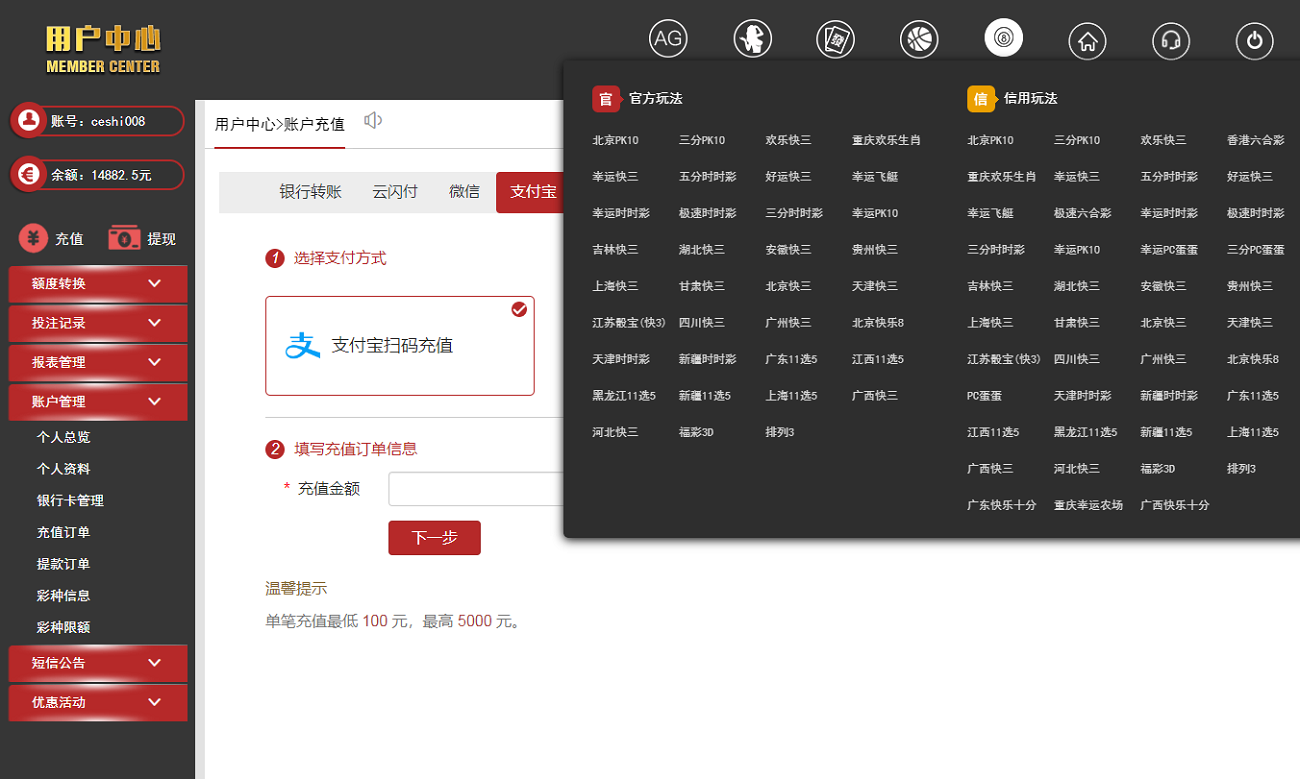The image size is (1300, 779).
Task: Toggle the speaker announcement icon
Action: (373, 121)
